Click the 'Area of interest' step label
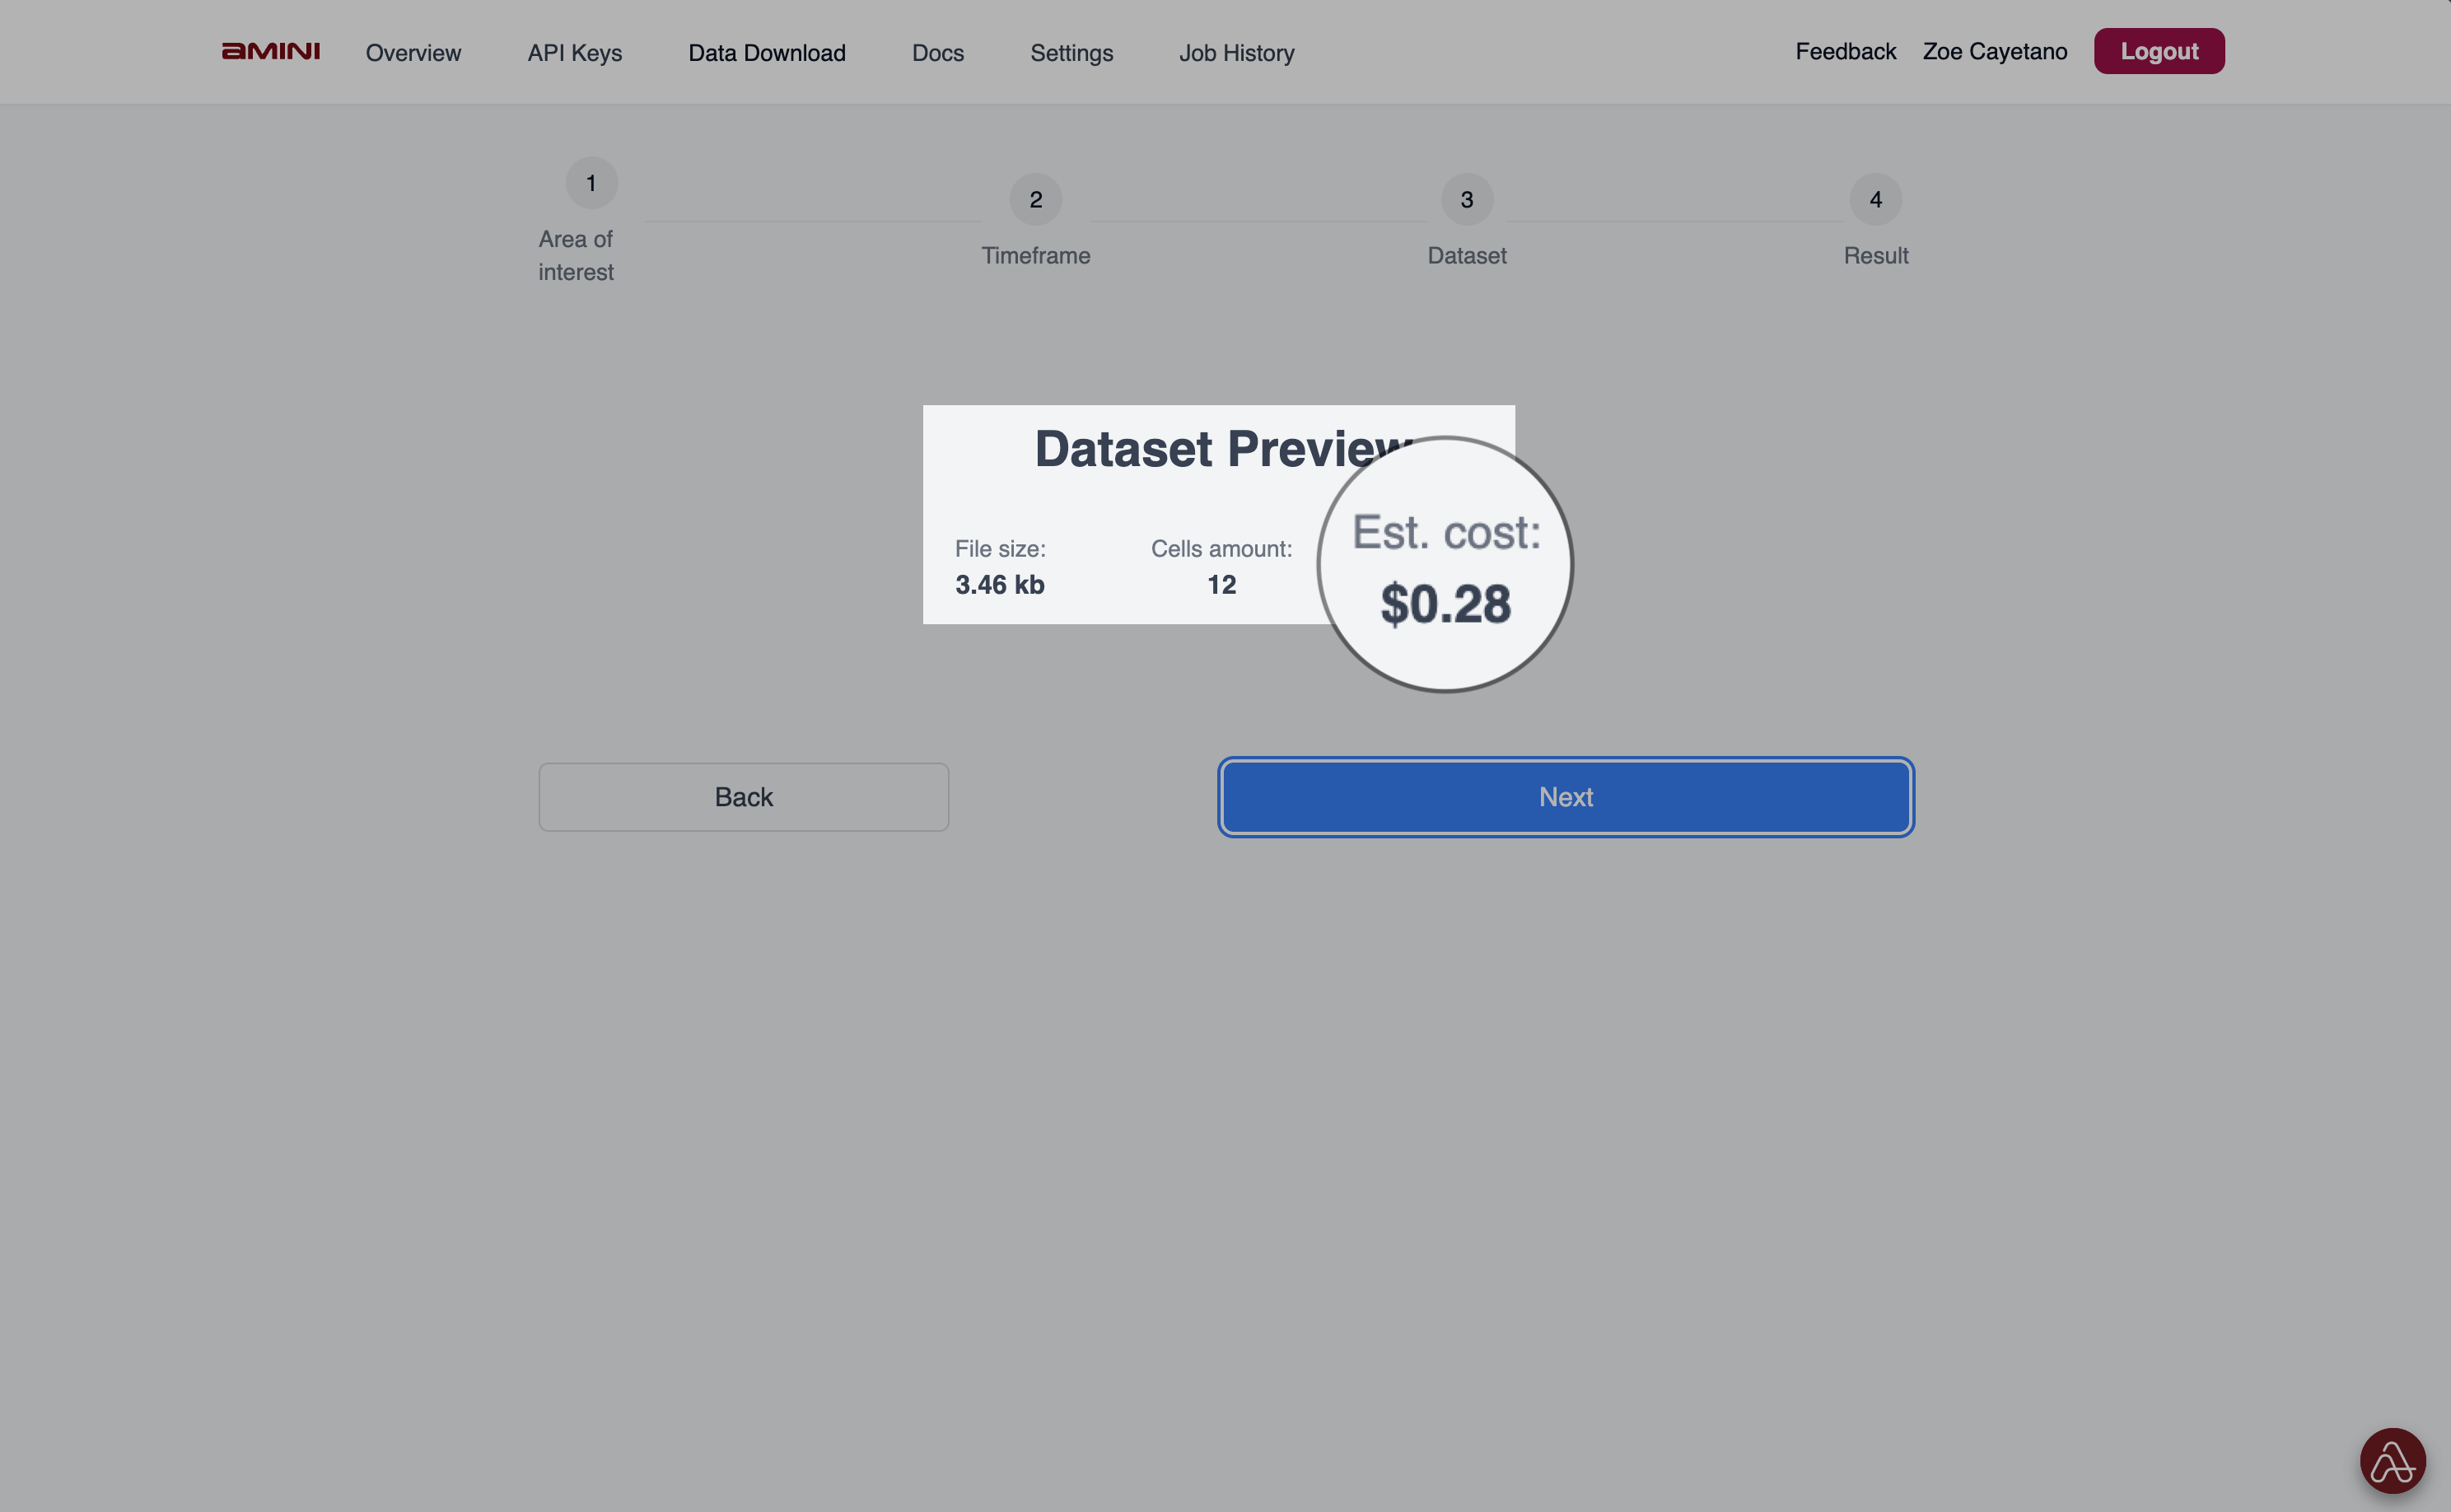 point(575,256)
